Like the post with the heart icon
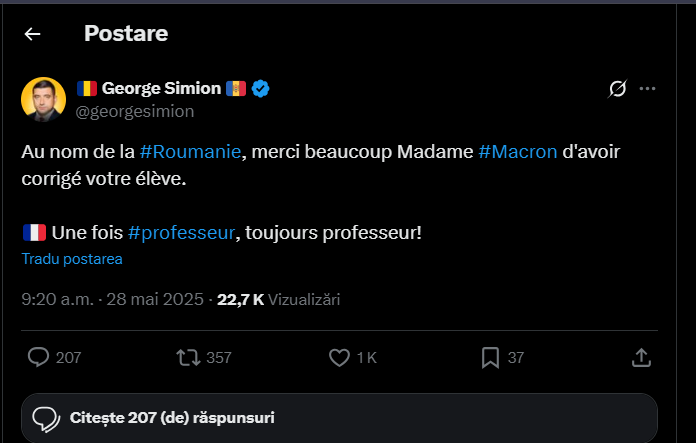 pos(339,357)
